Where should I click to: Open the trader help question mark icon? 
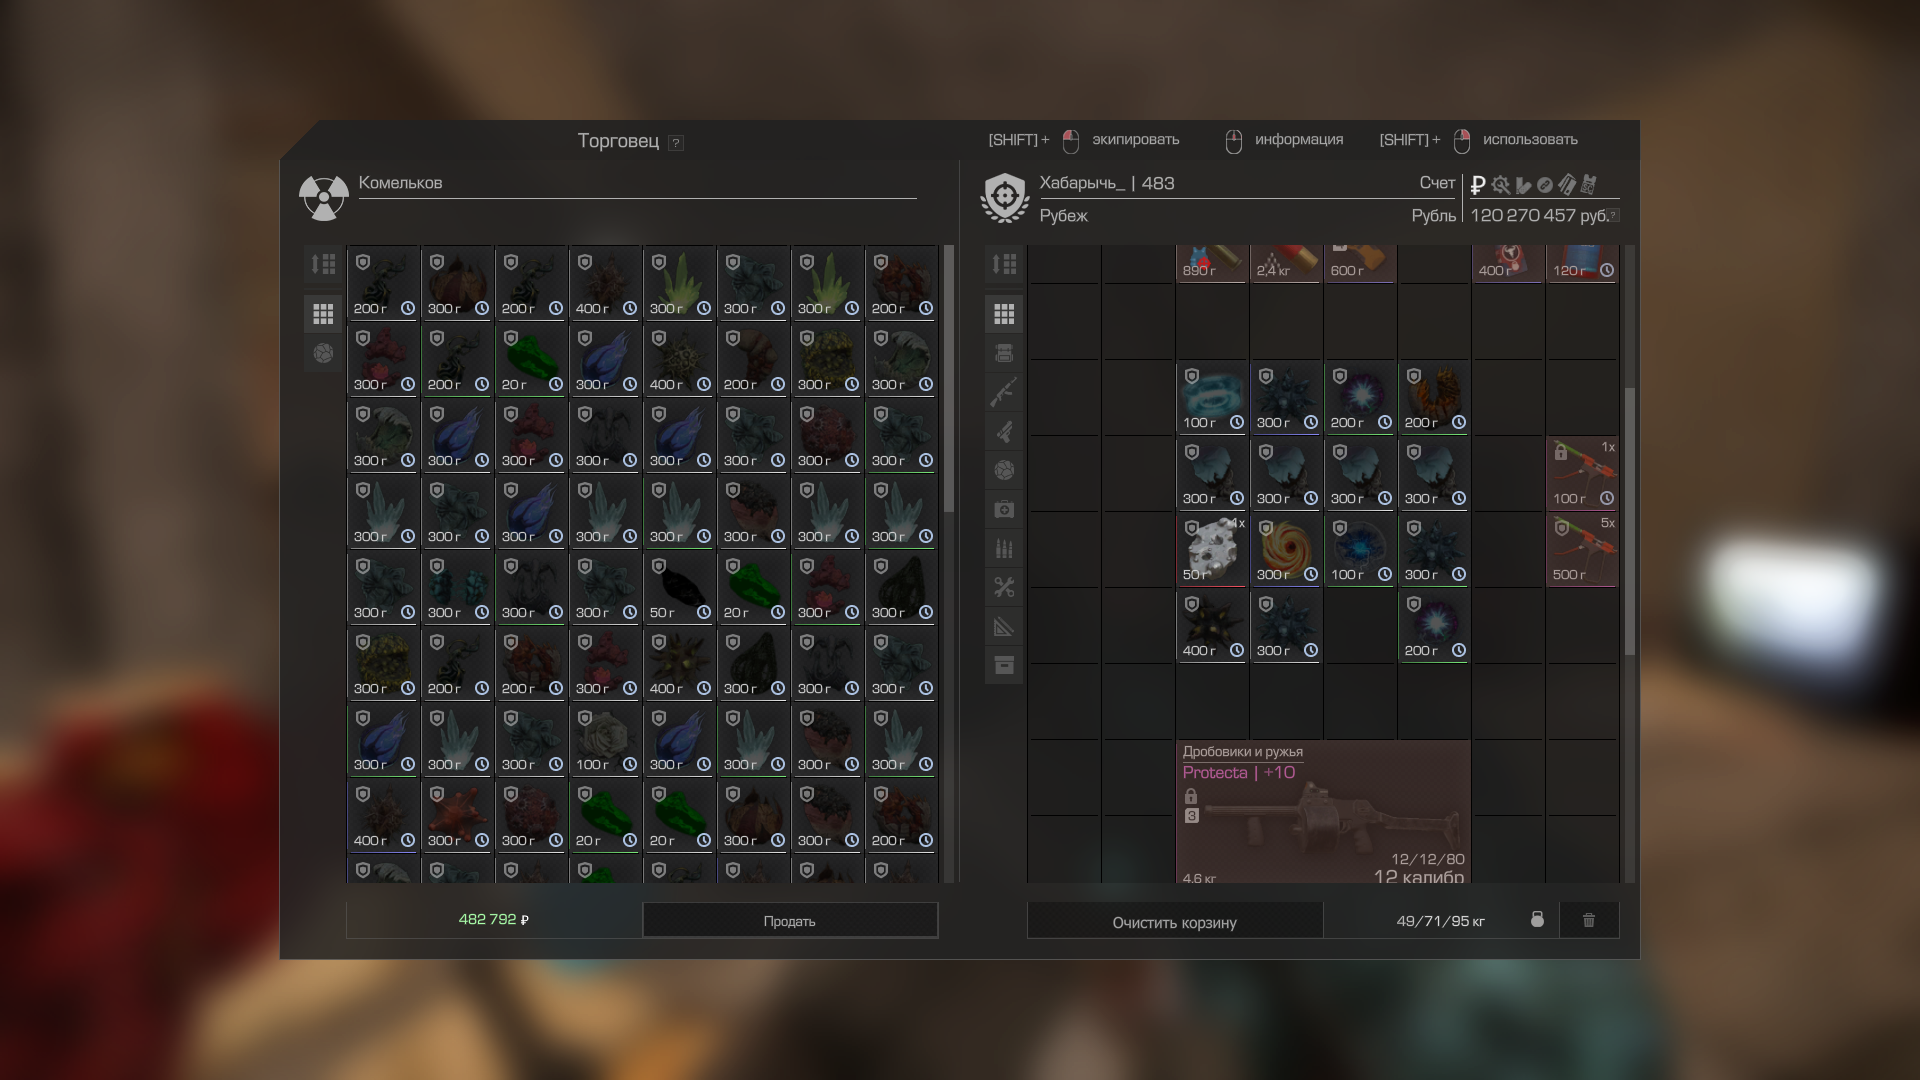[x=676, y=143]
